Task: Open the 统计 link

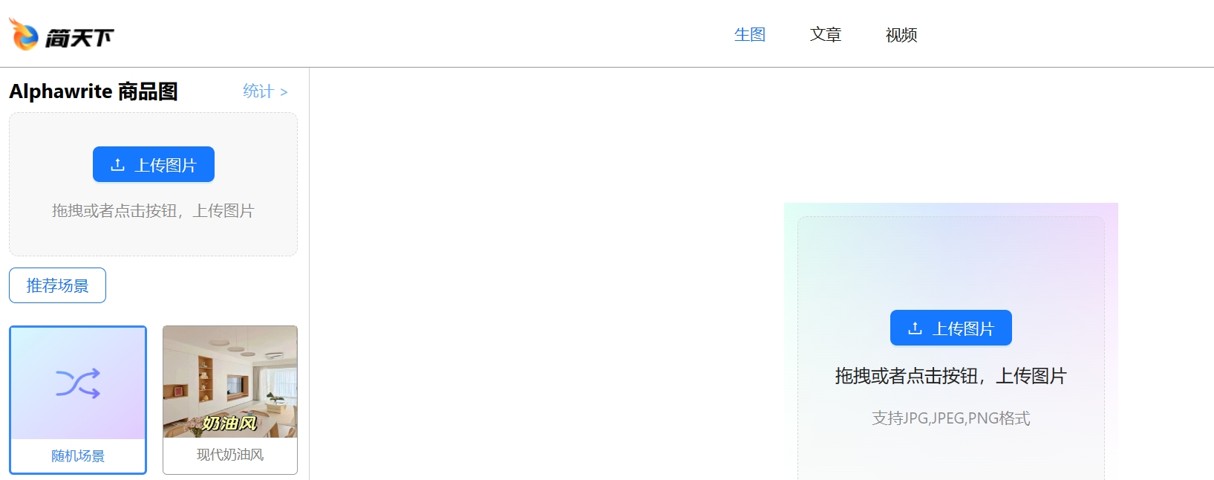Action: point(258,91)
